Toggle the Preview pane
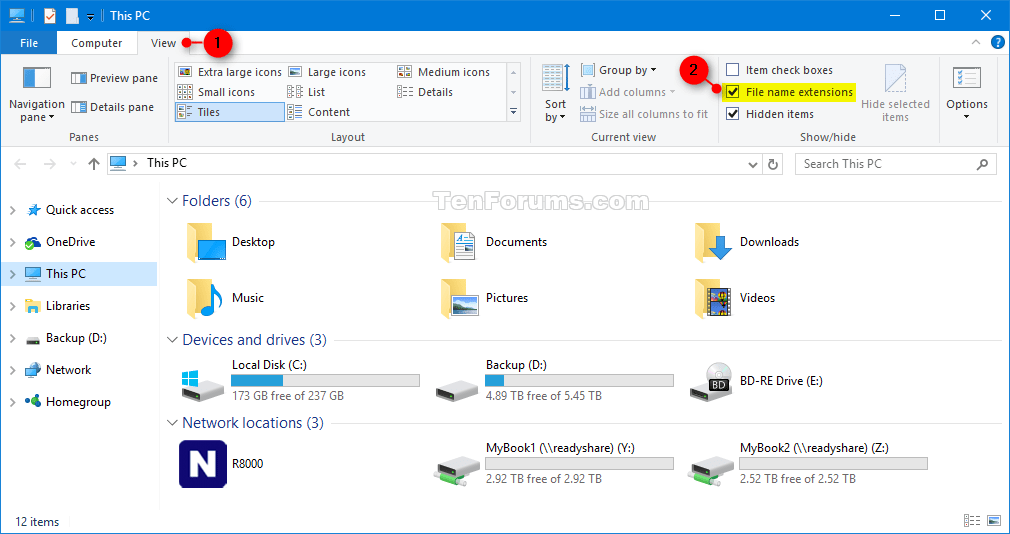This screenshot has width=1010, height=534. pos(114,78)
